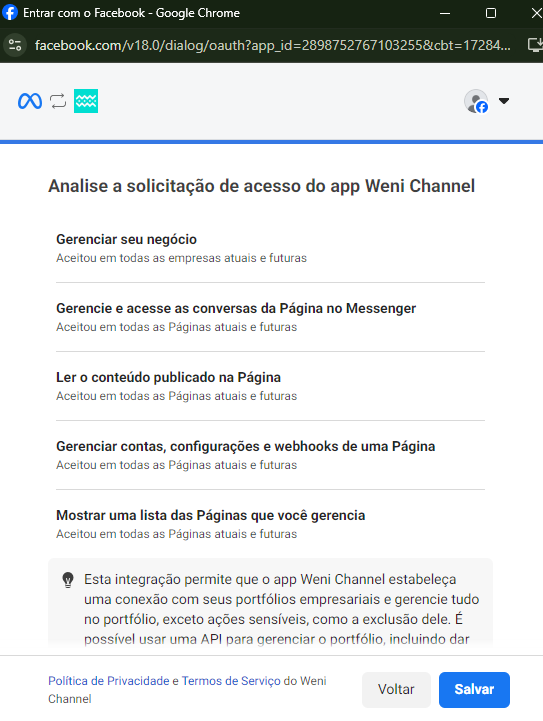Open the Termos de Serviço link

point(231,681)
